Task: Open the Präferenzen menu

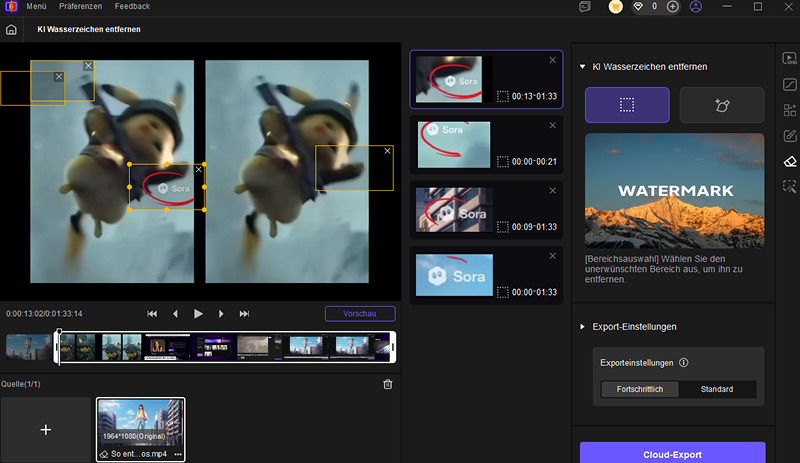Action: 80,7
